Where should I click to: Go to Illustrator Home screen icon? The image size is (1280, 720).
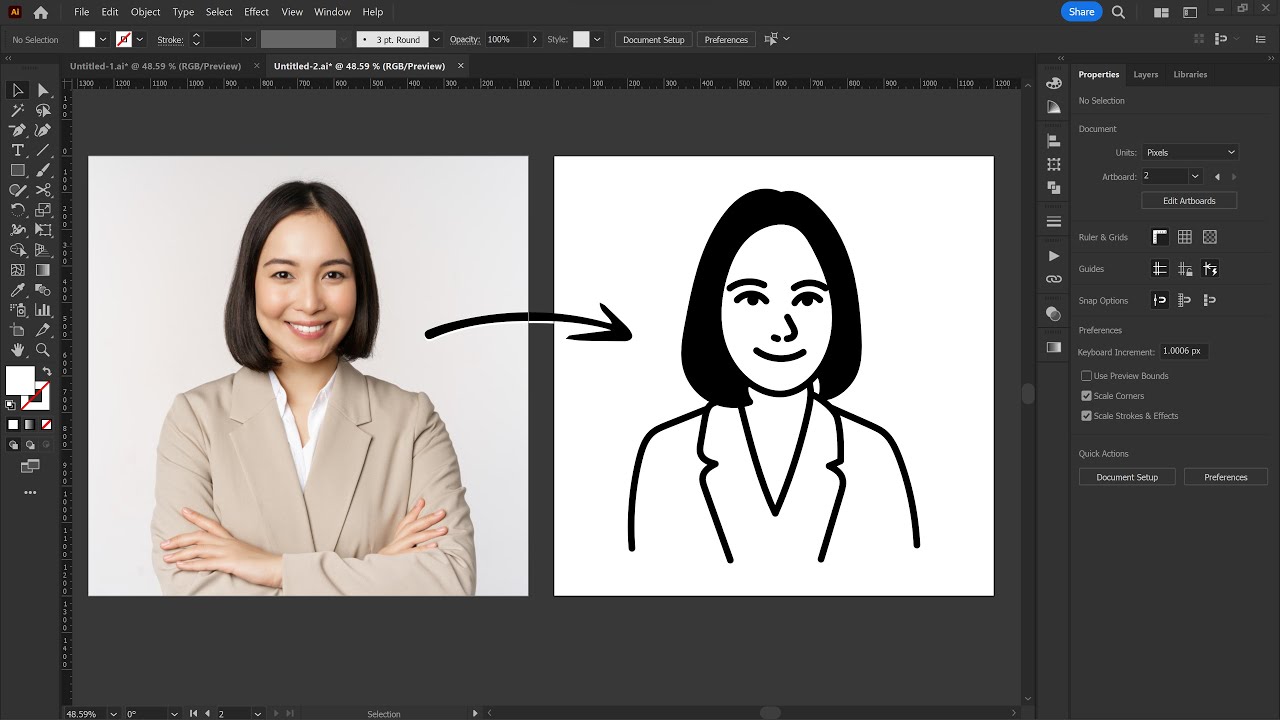[40, 12]
